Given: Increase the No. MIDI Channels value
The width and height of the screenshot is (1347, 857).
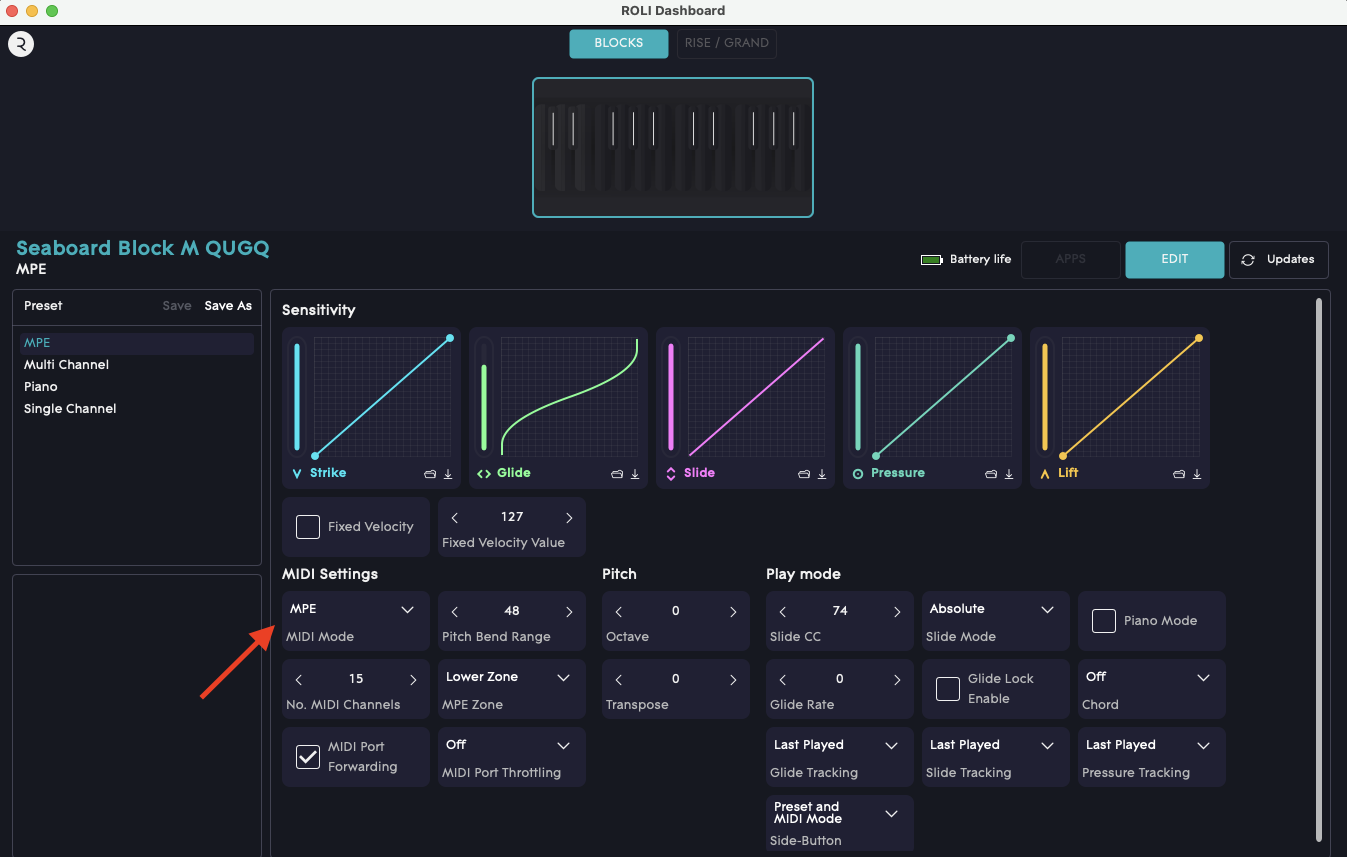Looking at the screenshot, I should (413, 680).
